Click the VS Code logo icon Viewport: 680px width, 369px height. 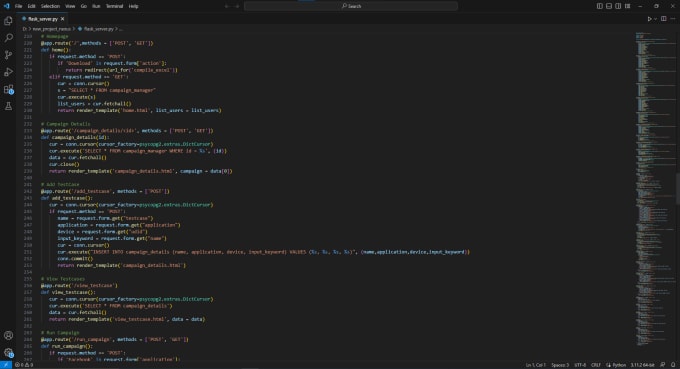6,6
